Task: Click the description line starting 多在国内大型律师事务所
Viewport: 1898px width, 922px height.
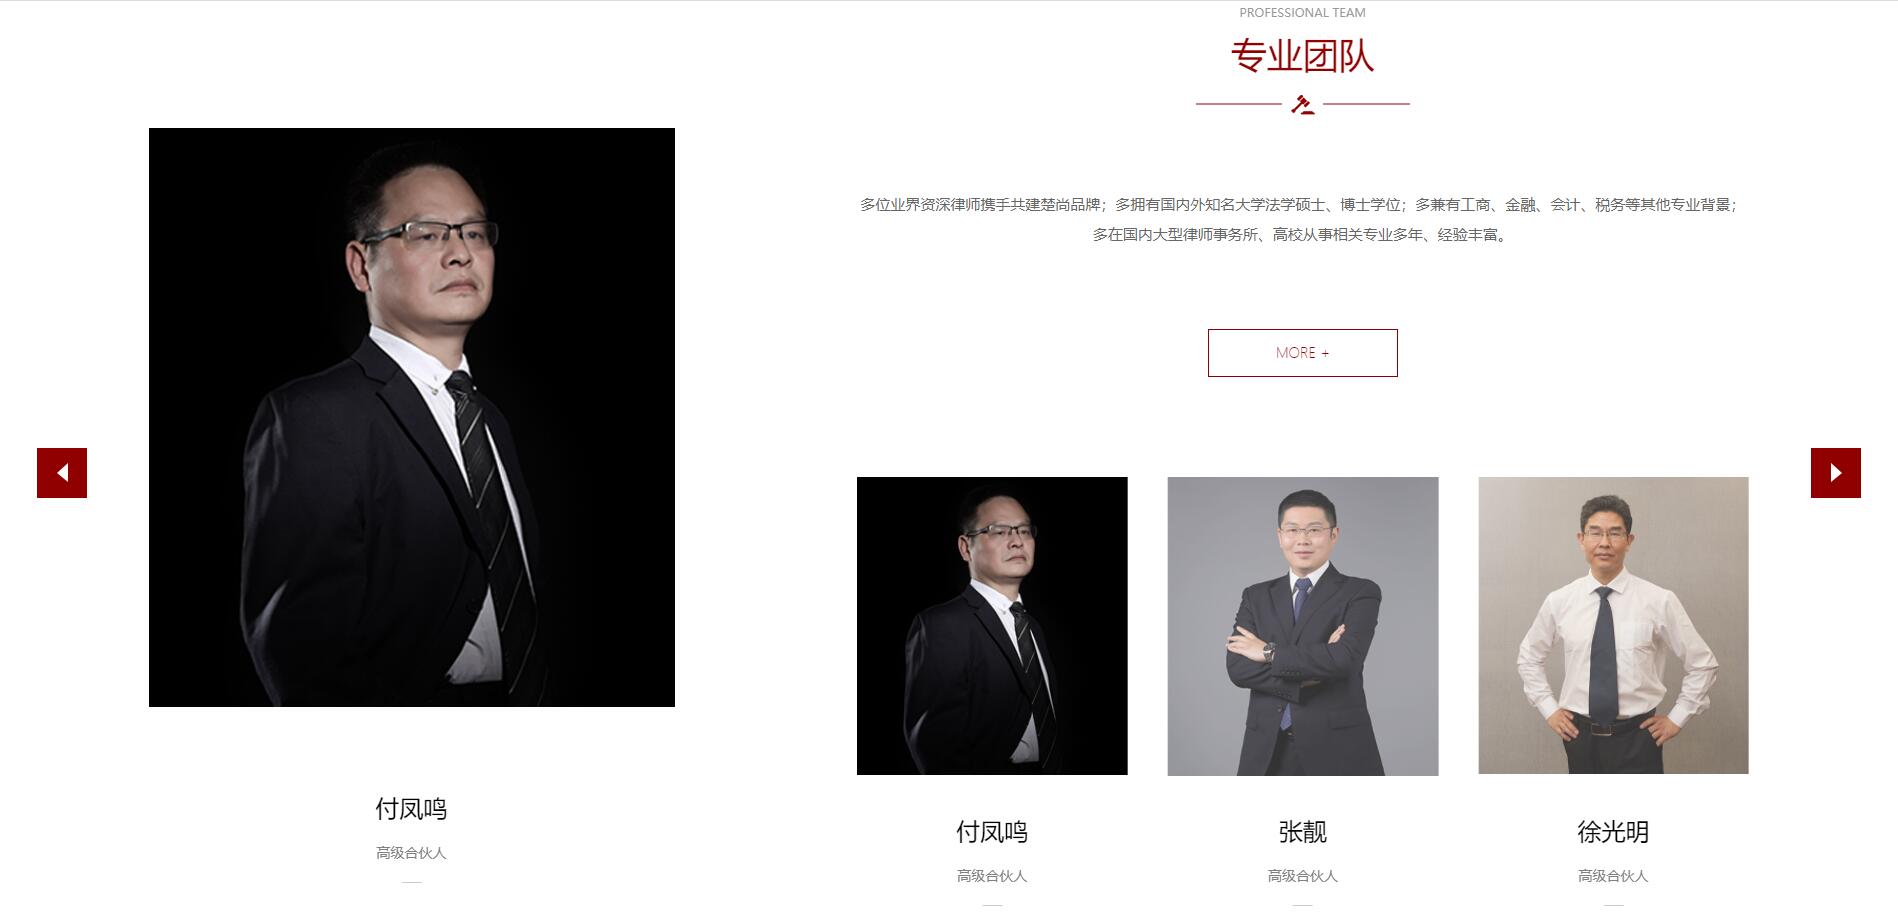Action: point(1300,235)
